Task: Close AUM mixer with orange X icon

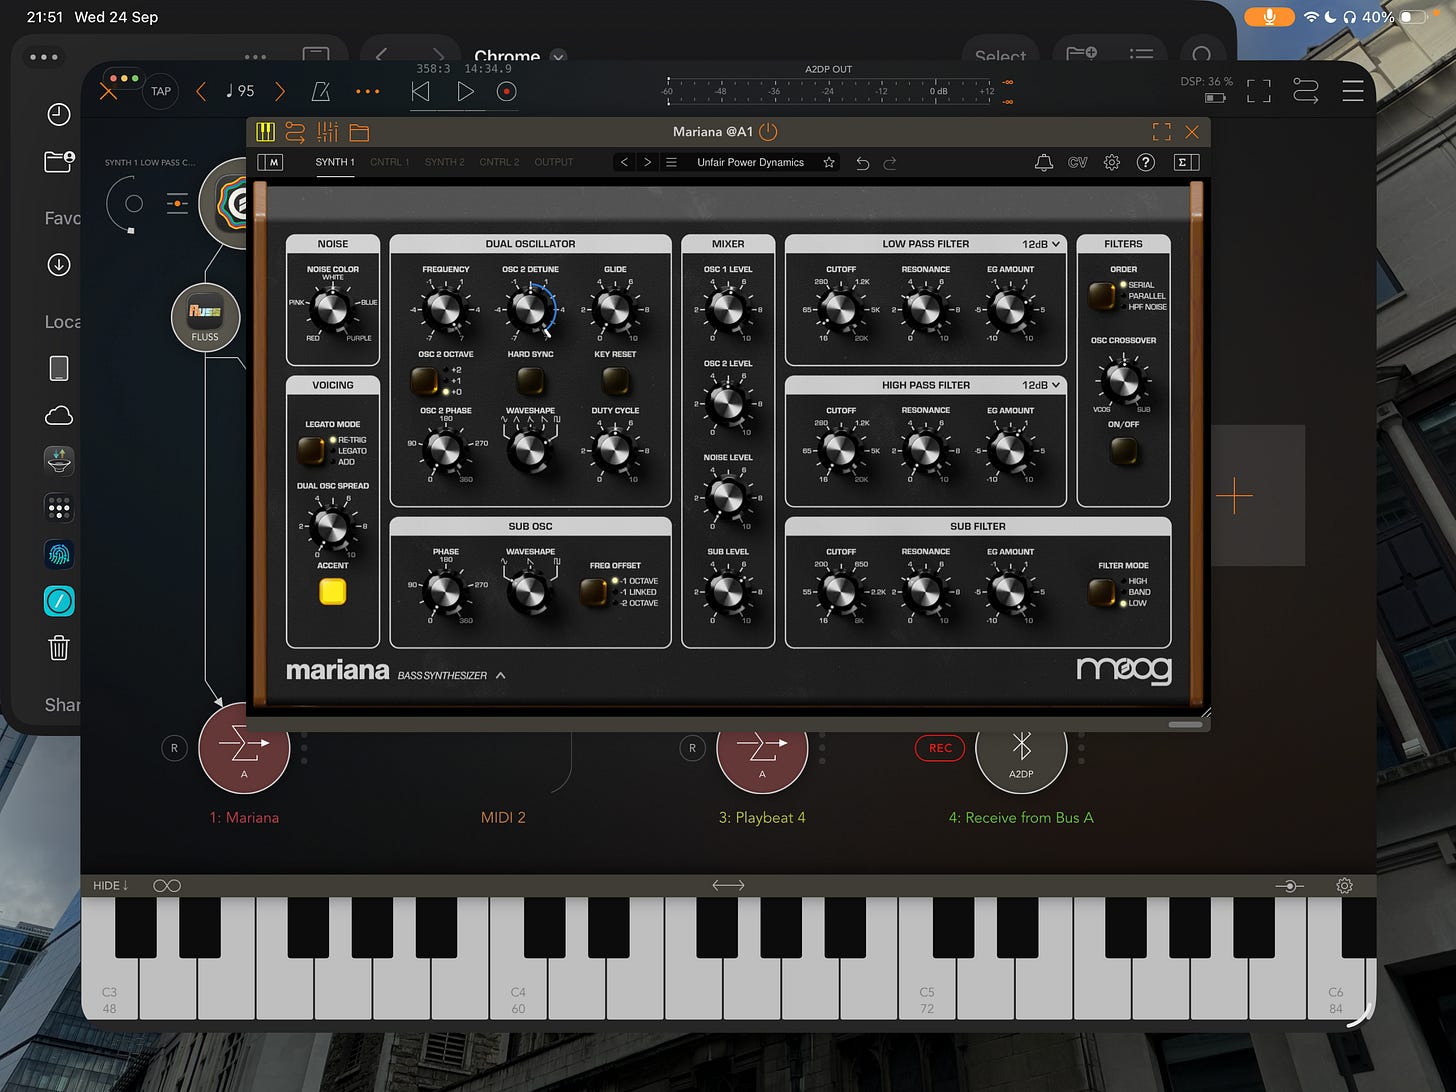Action: pyautogui.click(x=109, y=91)
